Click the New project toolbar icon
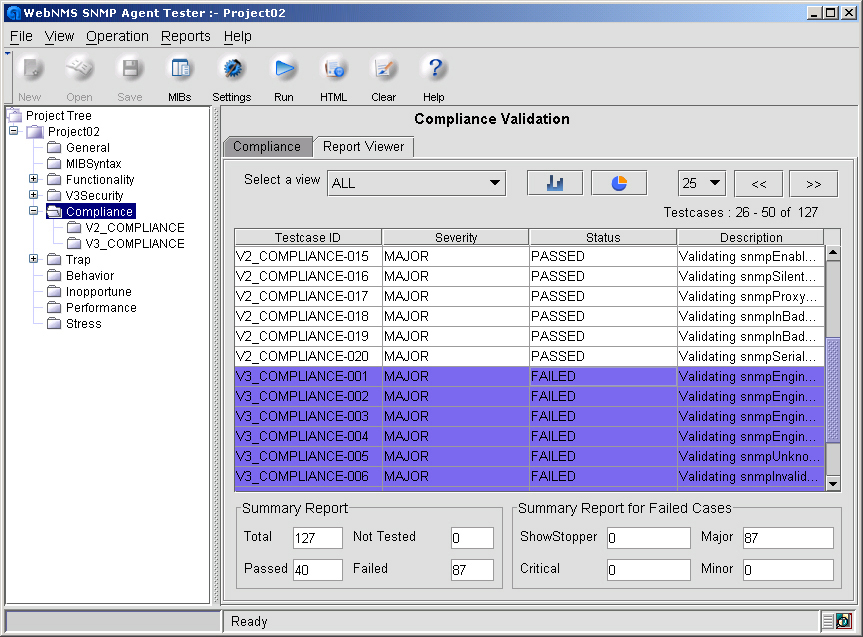This screenshot has width=863, height=637. tap(30, 69)
